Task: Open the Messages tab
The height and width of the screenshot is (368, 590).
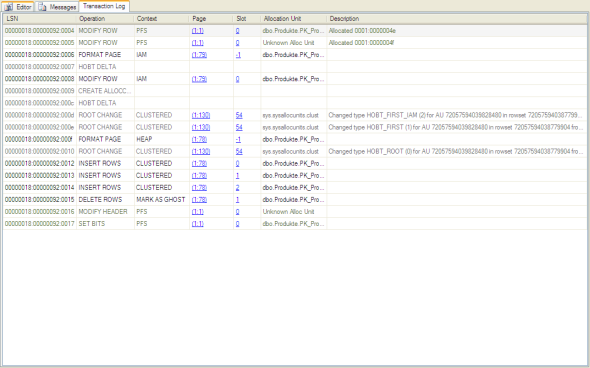Action: 57,7
